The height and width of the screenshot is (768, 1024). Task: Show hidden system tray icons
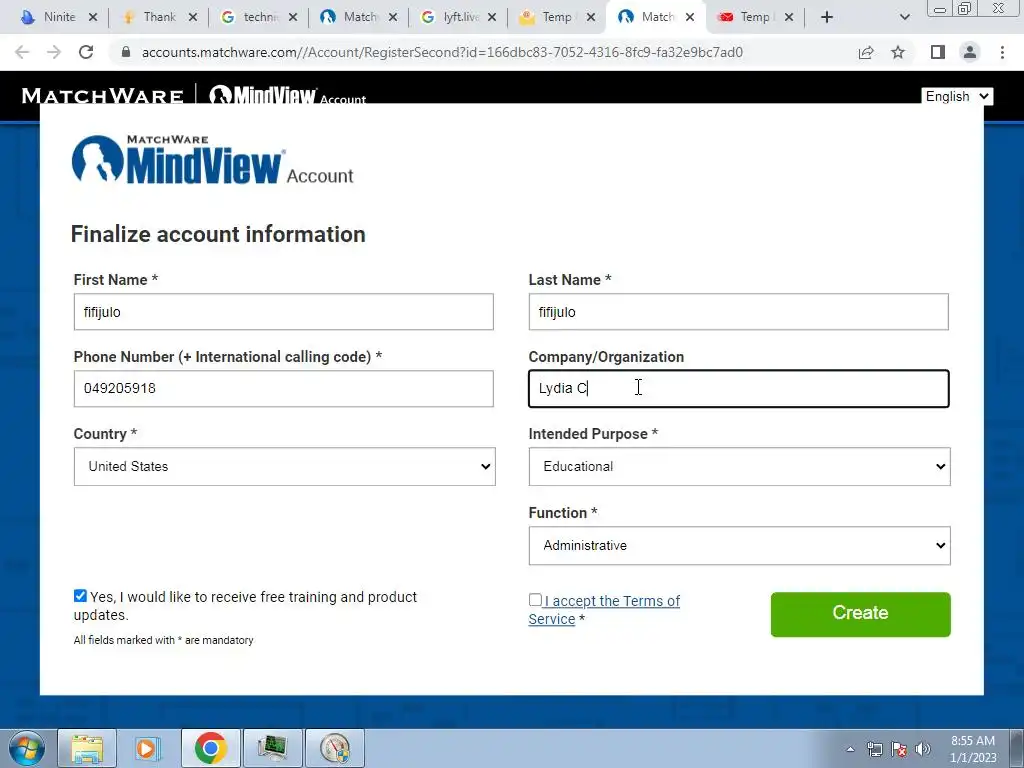coord(850,749)
